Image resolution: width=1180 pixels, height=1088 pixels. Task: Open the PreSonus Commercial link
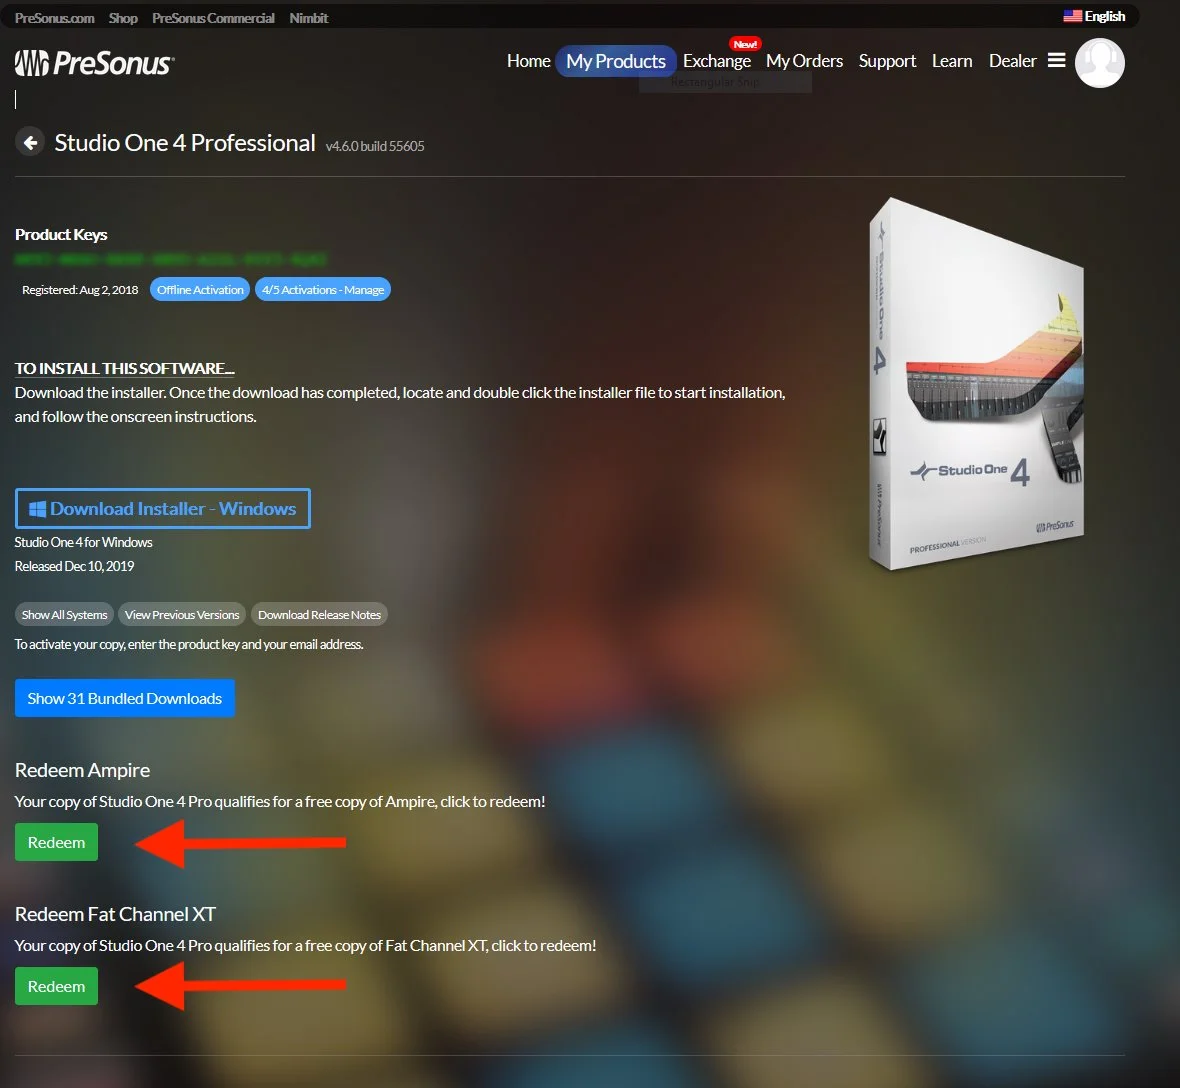pos(213,18)
